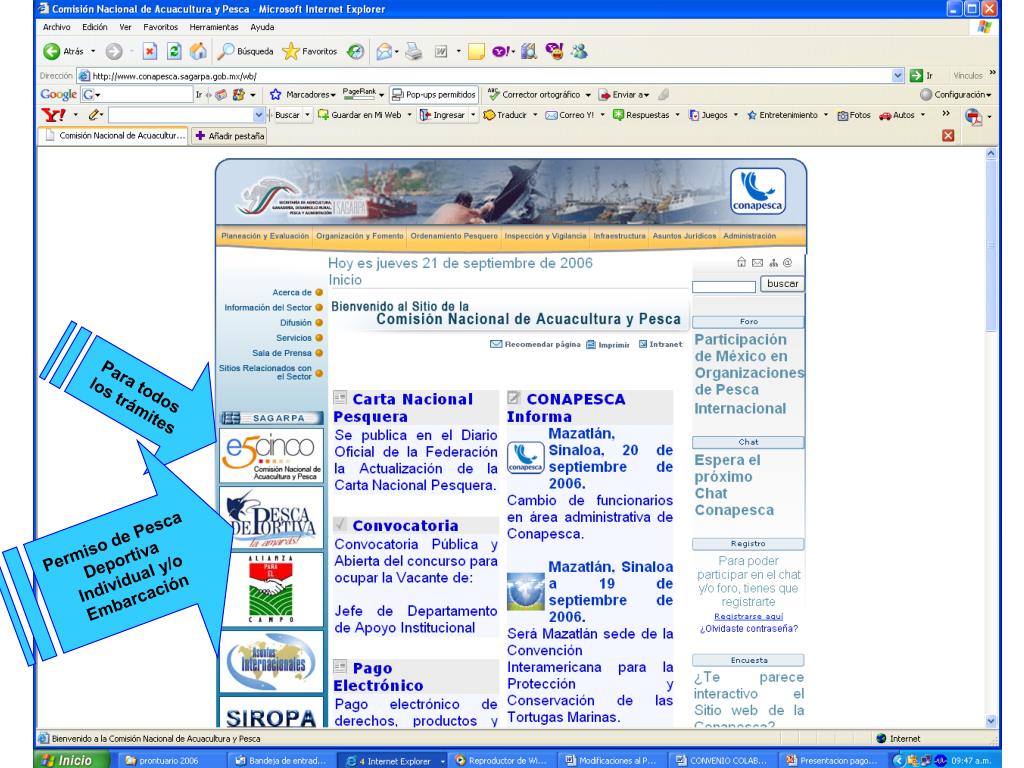Open Planeación y Evaluación site menu
The width and height of the screenshot is (1024, 768).
point(264,236)
